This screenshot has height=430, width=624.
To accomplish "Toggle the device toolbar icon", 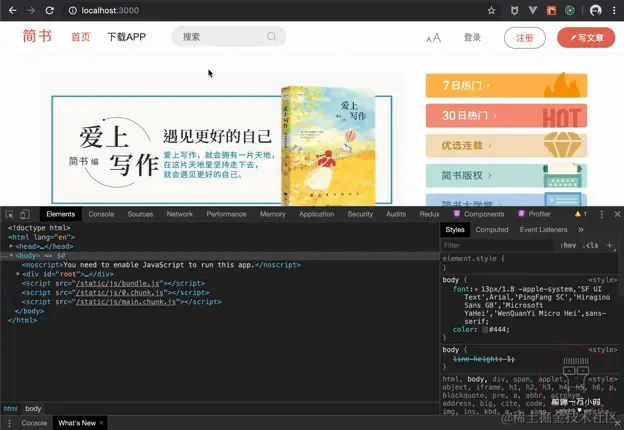I will click(x=25, y=214).
